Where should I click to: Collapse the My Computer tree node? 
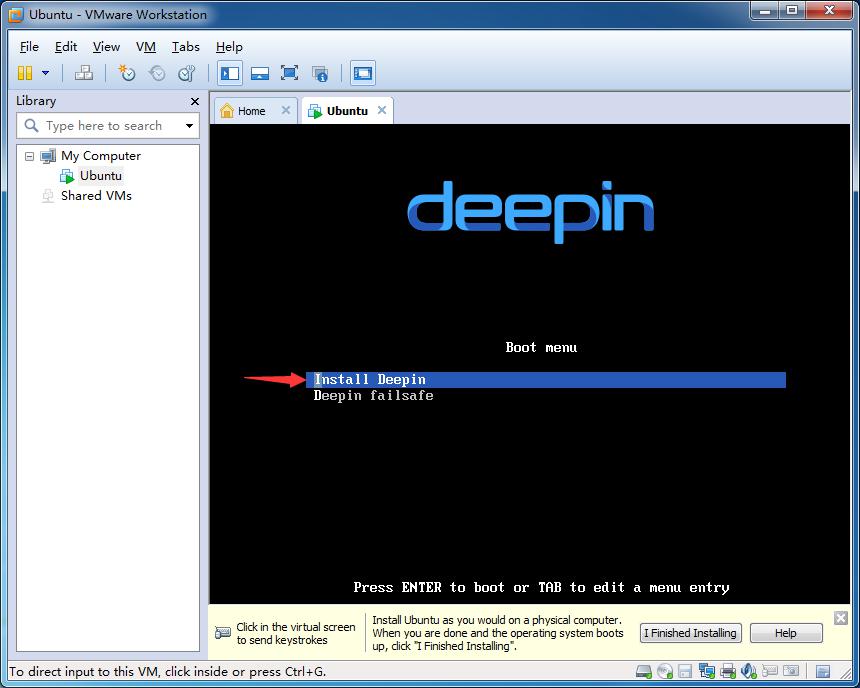(30, 156)
